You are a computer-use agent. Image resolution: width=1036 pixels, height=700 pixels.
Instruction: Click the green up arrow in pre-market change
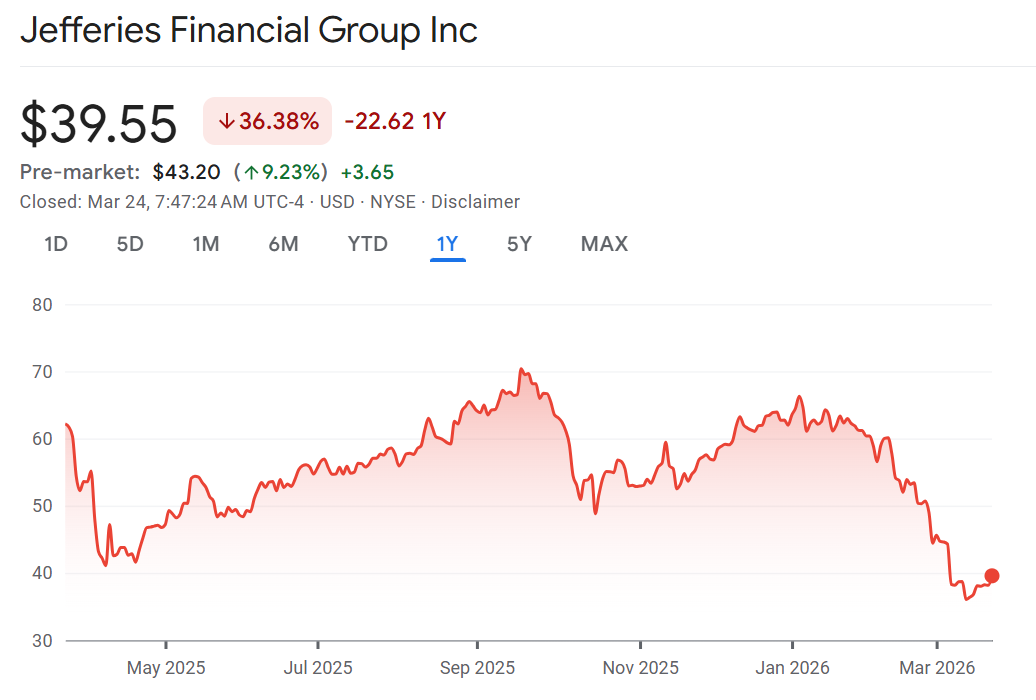coord(254,172)
